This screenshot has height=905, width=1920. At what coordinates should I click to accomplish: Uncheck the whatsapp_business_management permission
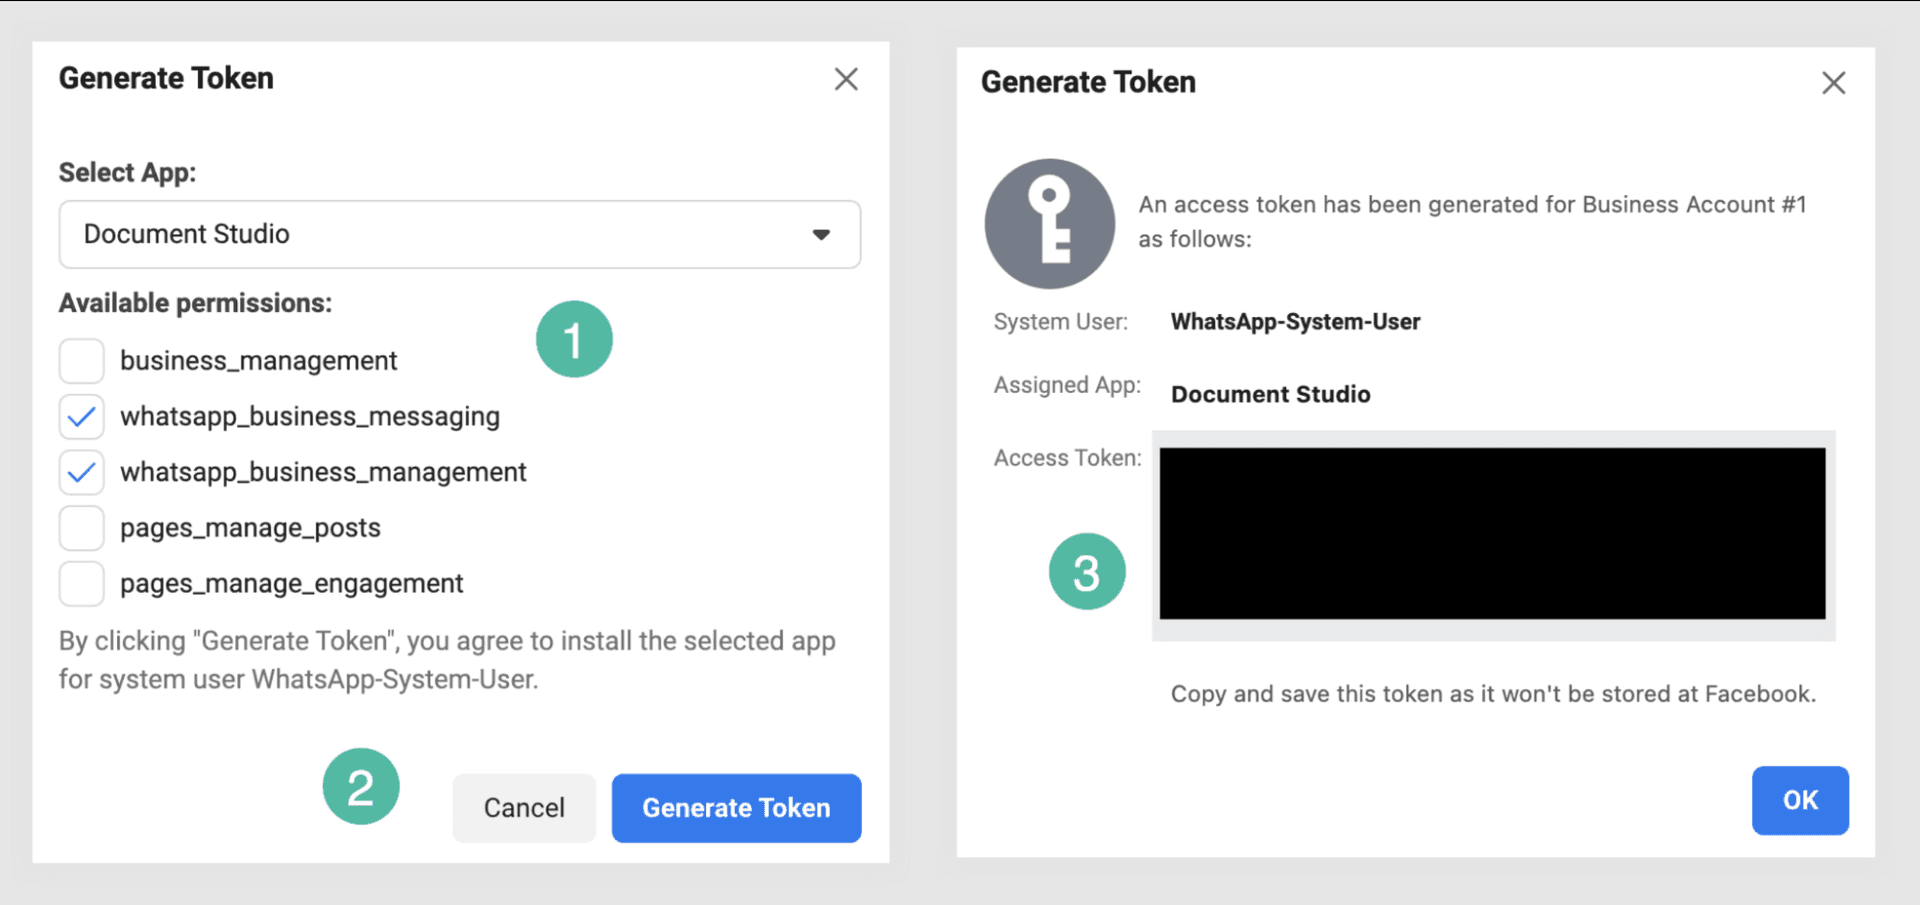pyautogui.click(x=82, y=473)
